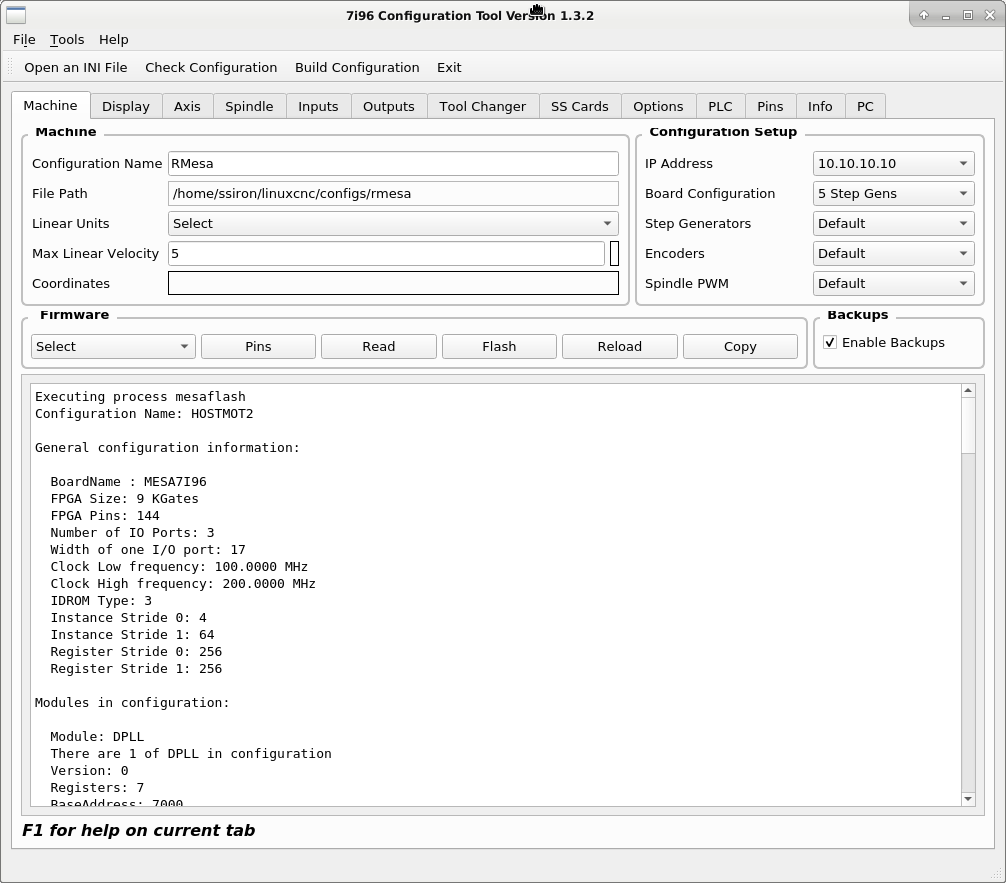Click the firmware Copy button
This screenshot has height=883, width=1006.
[740, 347]
